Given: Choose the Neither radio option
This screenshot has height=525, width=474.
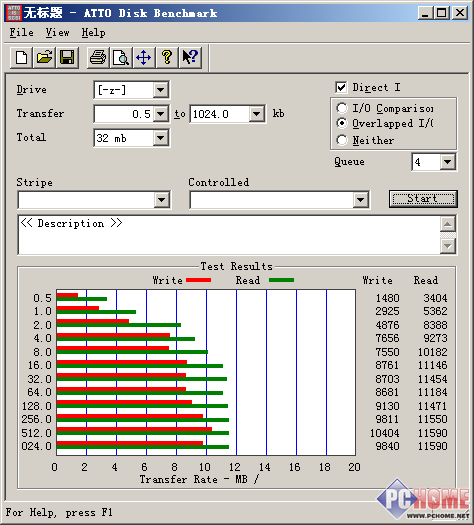Looking at the screenshot, I should [x=341, y=140].
